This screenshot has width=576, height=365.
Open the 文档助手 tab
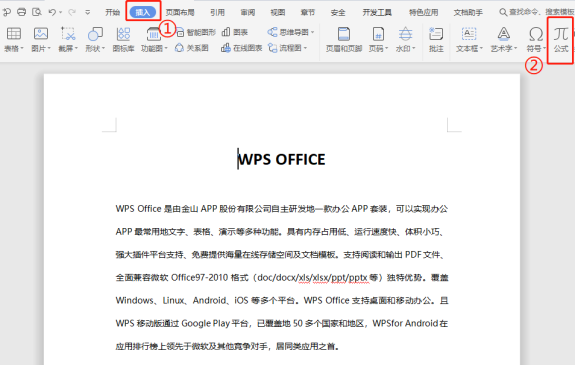click(x=468, y=12)
